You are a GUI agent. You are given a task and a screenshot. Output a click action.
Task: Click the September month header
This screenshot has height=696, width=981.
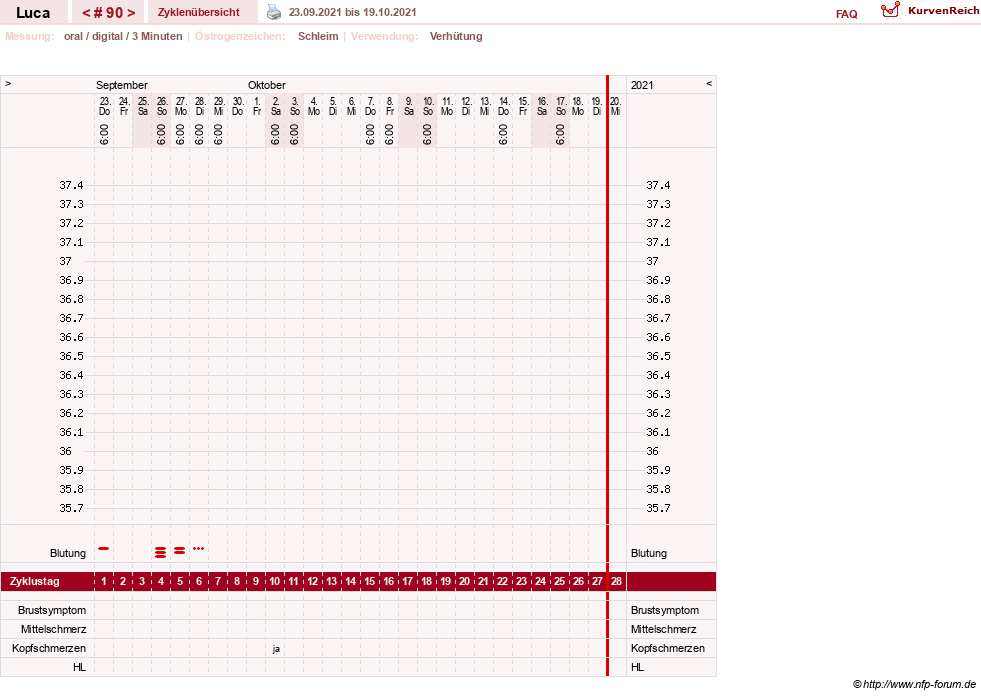[122, 85]
